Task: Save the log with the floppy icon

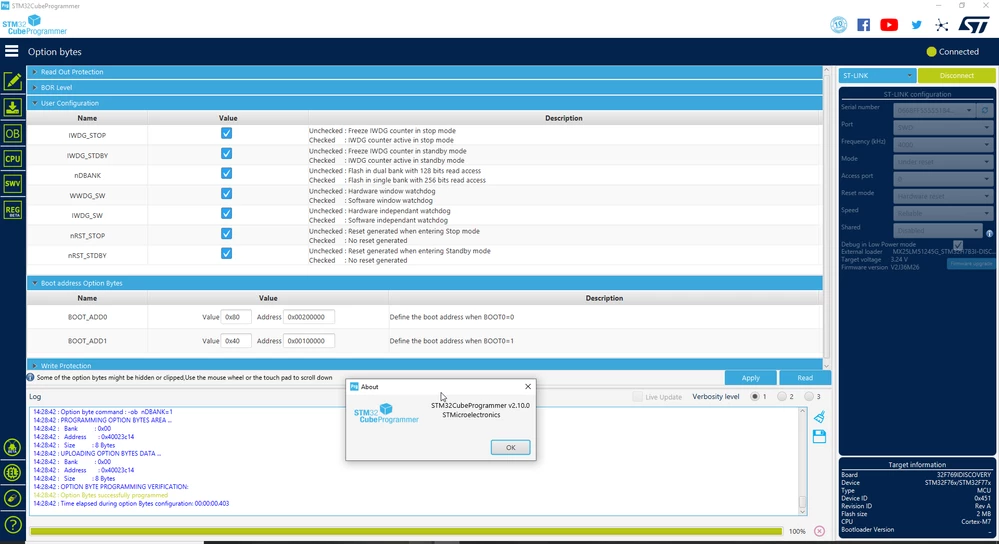Action: tap(819, 436)
